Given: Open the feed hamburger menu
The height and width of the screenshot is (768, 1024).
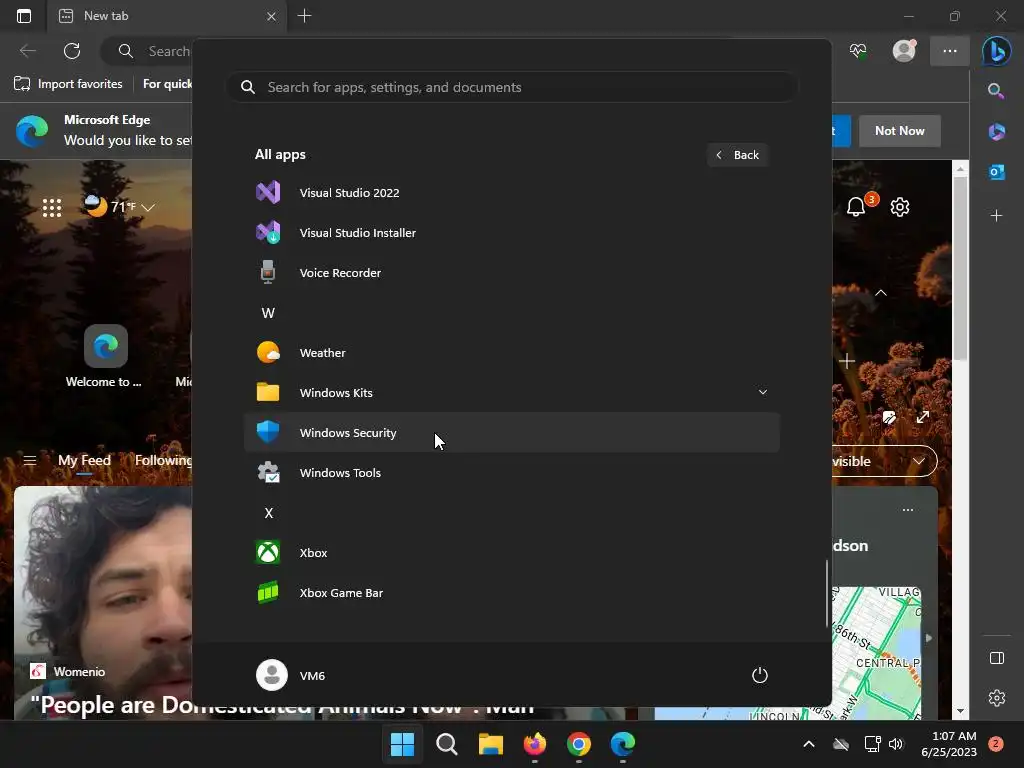Looking at the screenshot, I should coord(29,460).
